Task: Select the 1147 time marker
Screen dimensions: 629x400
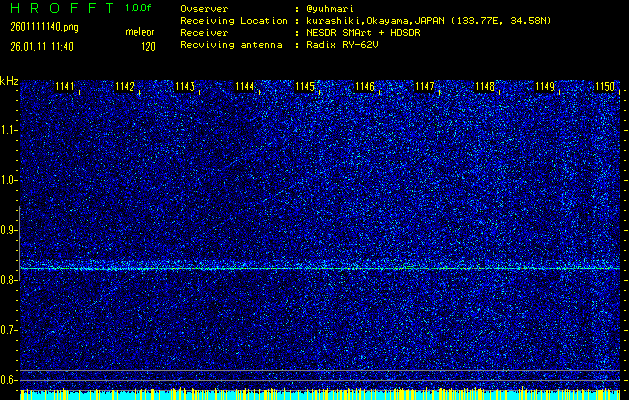Action: (x=425, y=87)
